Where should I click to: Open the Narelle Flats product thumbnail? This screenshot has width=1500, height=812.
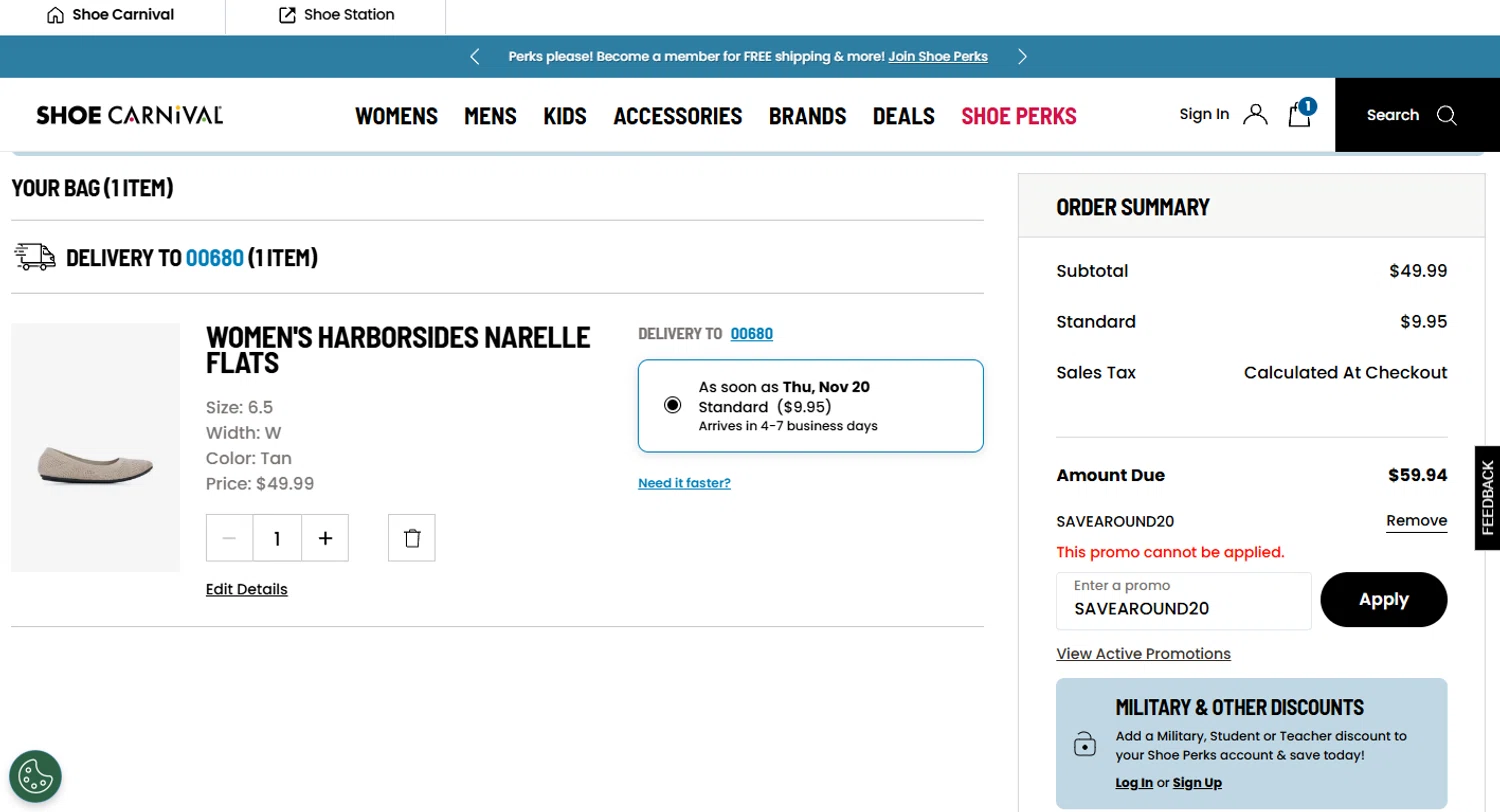(95, 447)
